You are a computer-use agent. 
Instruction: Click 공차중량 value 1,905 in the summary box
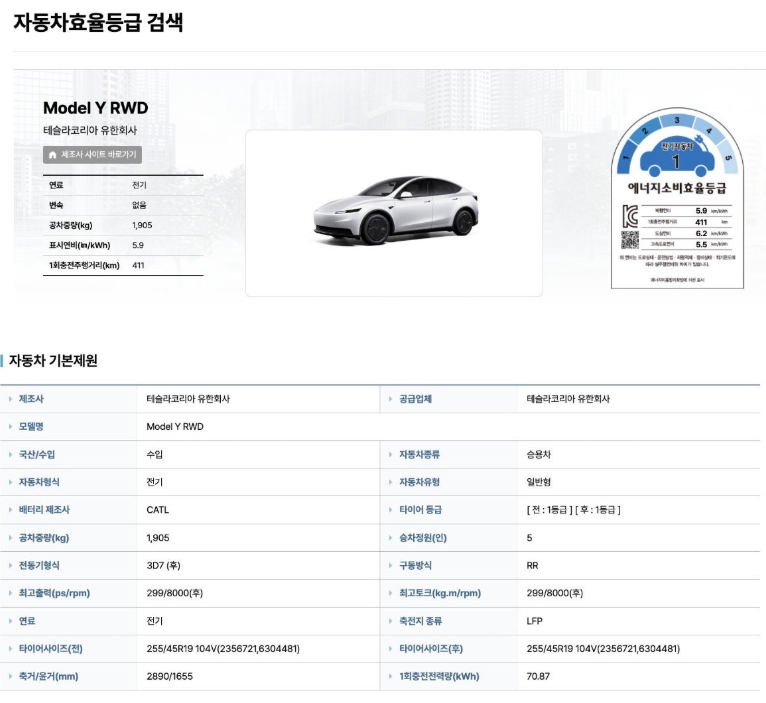pos(142,225)
